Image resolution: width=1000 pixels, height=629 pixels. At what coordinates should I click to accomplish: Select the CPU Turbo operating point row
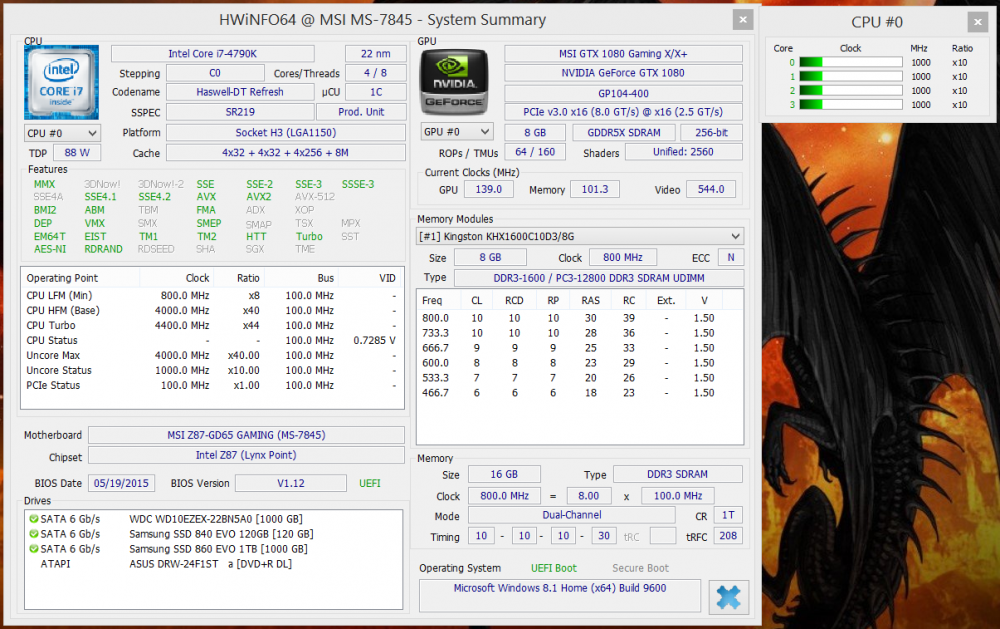(210, 325)
